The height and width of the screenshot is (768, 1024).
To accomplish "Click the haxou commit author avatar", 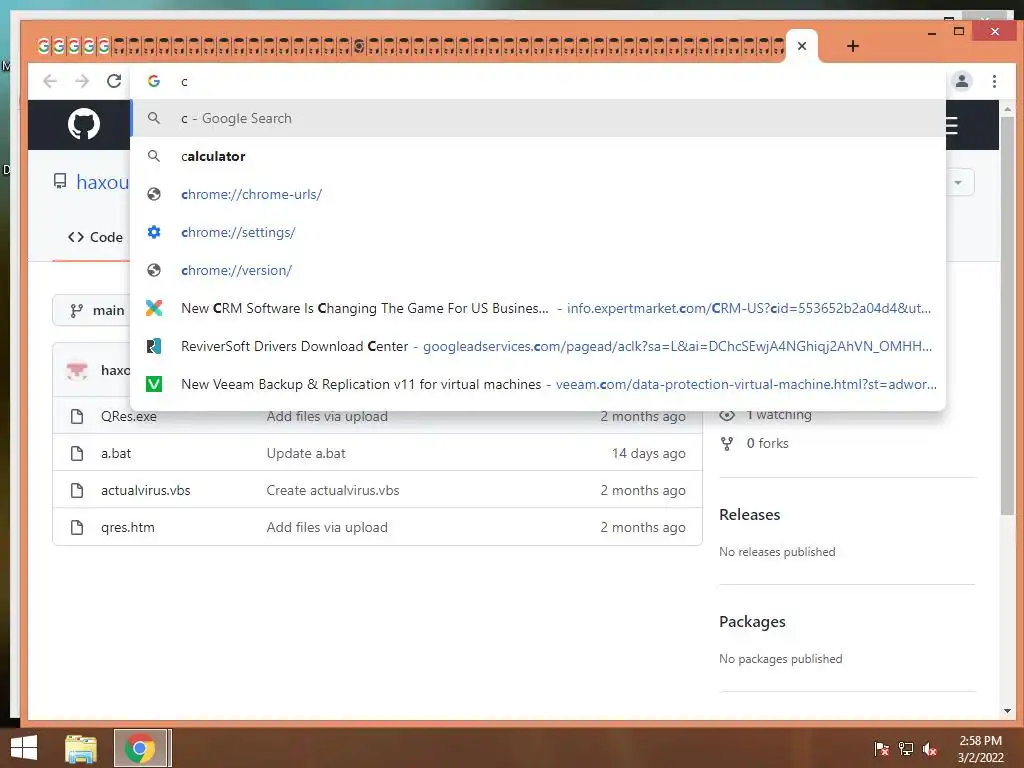I will tap(77, 370).
